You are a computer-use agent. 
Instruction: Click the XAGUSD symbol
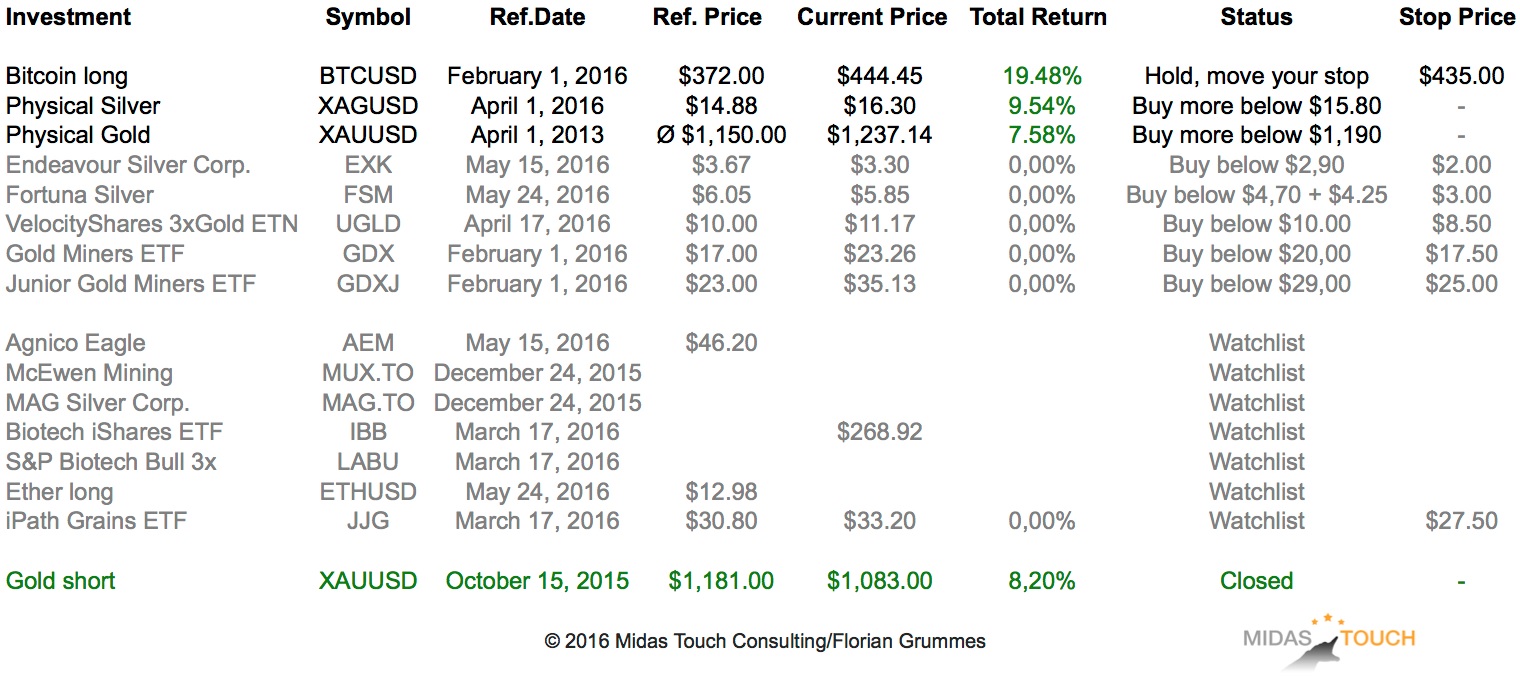(367, 106)
